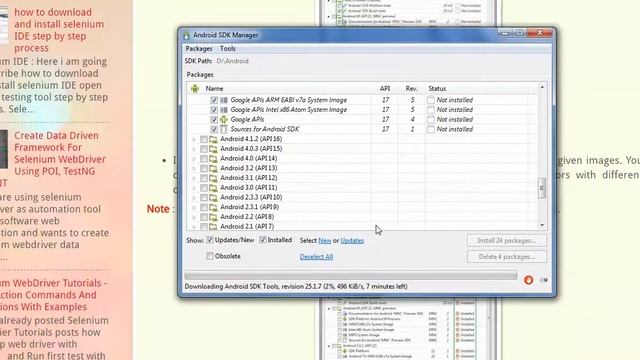Screen dimensions: 640x360
Task: Uncheck Google APIs Intel x86 Atom System Image
Action: point(214,110)
